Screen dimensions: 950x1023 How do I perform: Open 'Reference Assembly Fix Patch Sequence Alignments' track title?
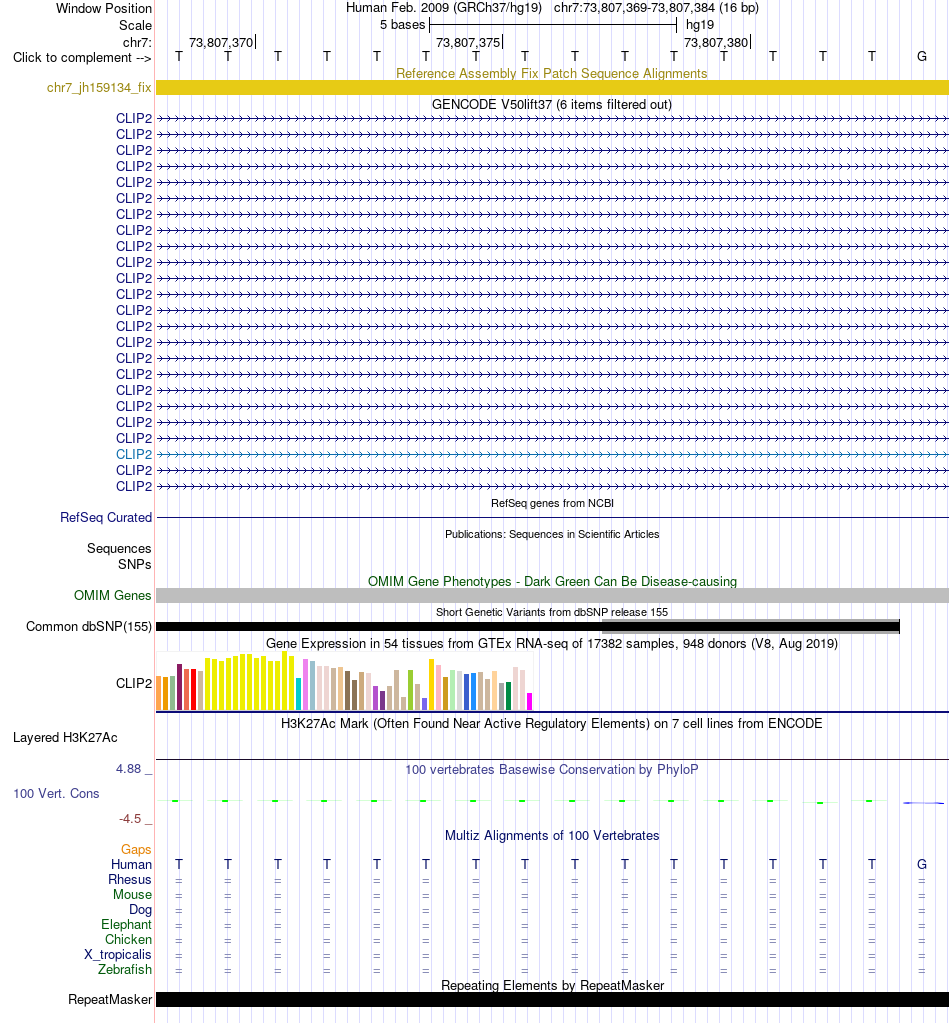552,73
